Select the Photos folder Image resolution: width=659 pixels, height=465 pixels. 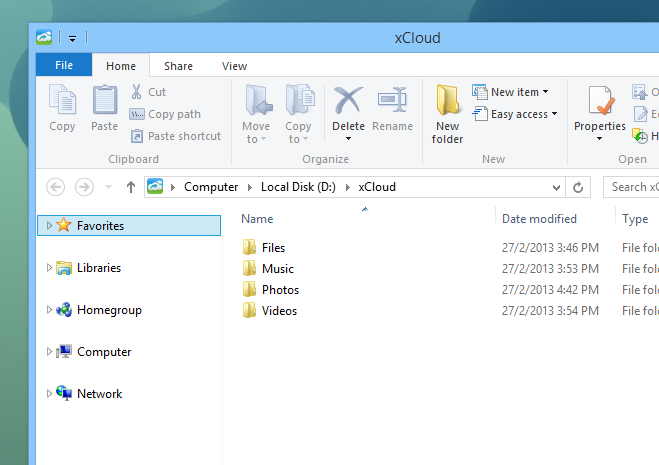click(x=271, y=290)
